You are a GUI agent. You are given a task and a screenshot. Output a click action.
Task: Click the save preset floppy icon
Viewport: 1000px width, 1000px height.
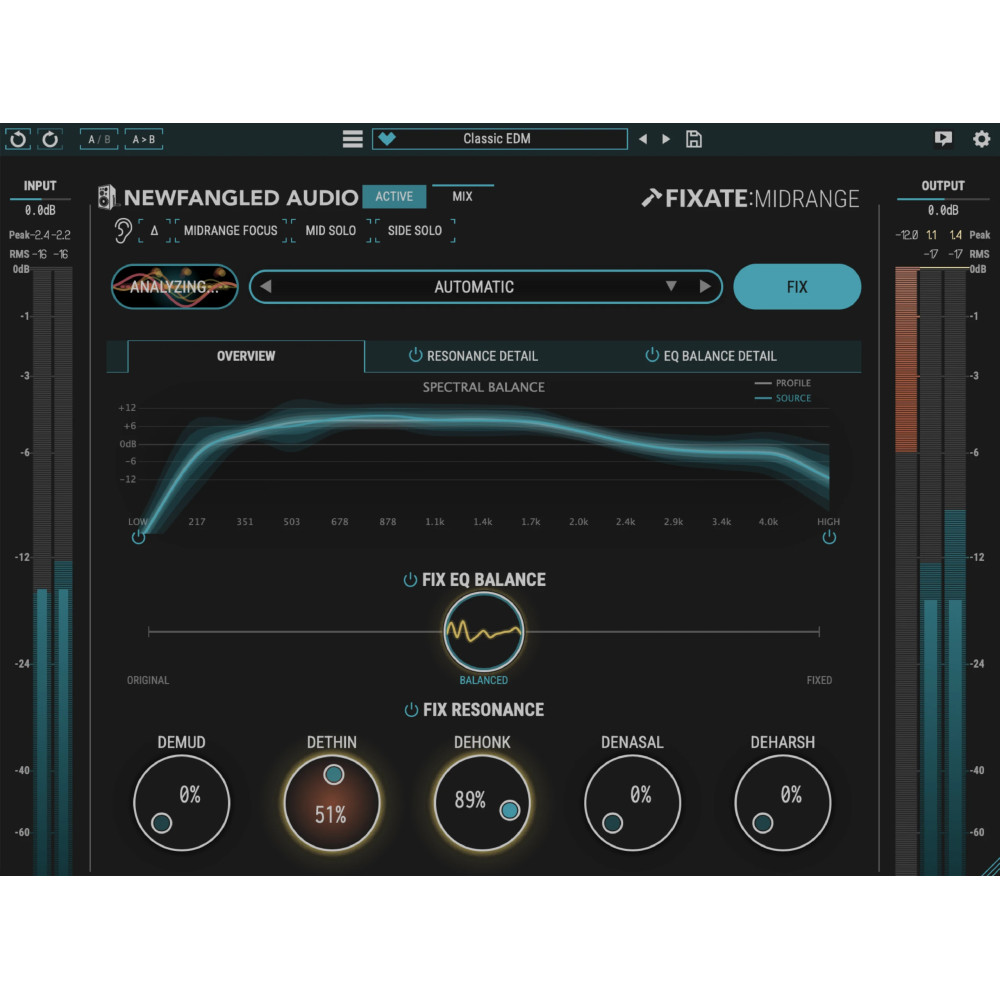pyautogui.click(x=694, y=139)
